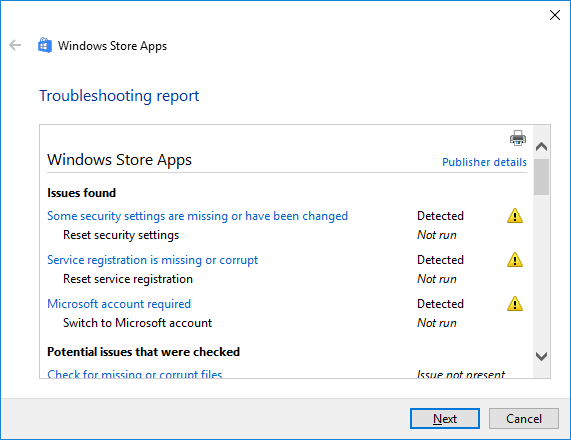Open the Publisher details link

[484, 162]
